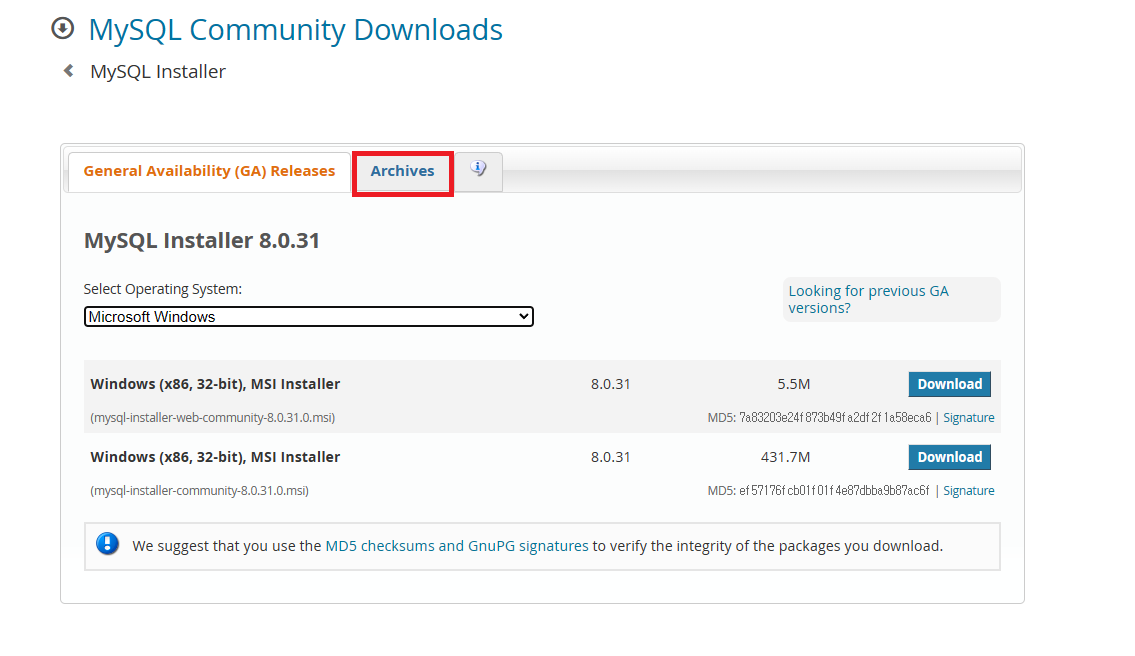Click the 8.0.31 version in the 5.5M row
Viewport: 1135px width, 656px height.
click(x=610, y=384)
